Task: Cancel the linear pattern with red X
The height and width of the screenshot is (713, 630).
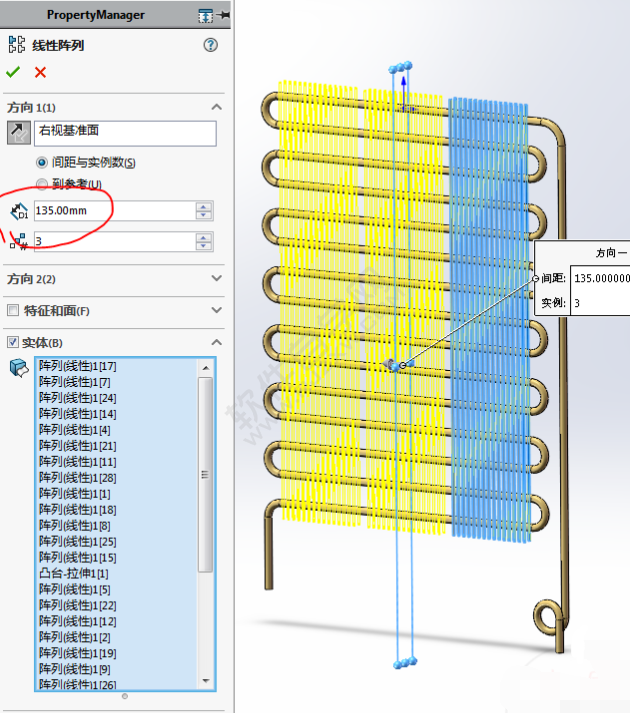Action: tap(40, 72)
